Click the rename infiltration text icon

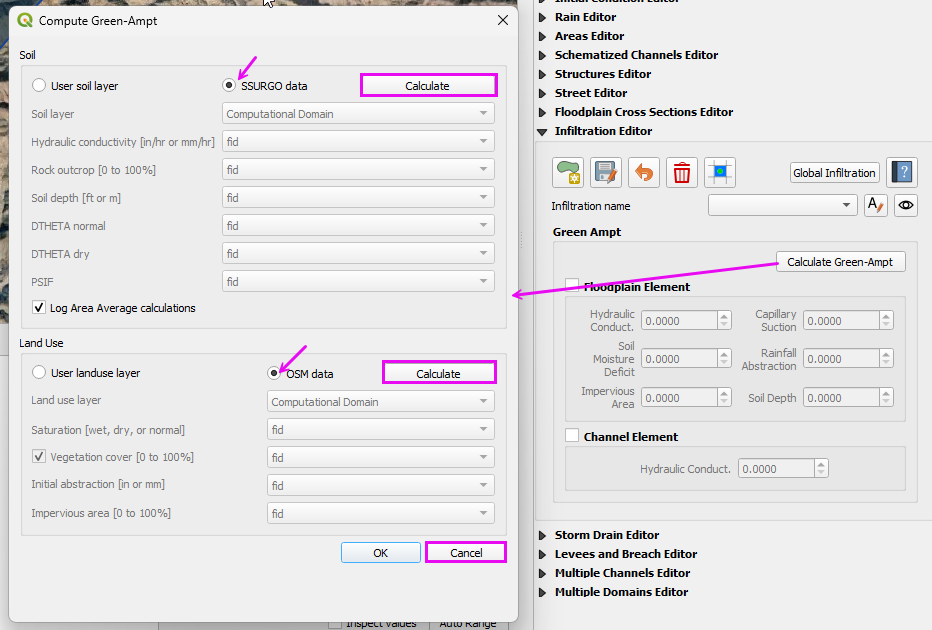(x=875, y=205)
